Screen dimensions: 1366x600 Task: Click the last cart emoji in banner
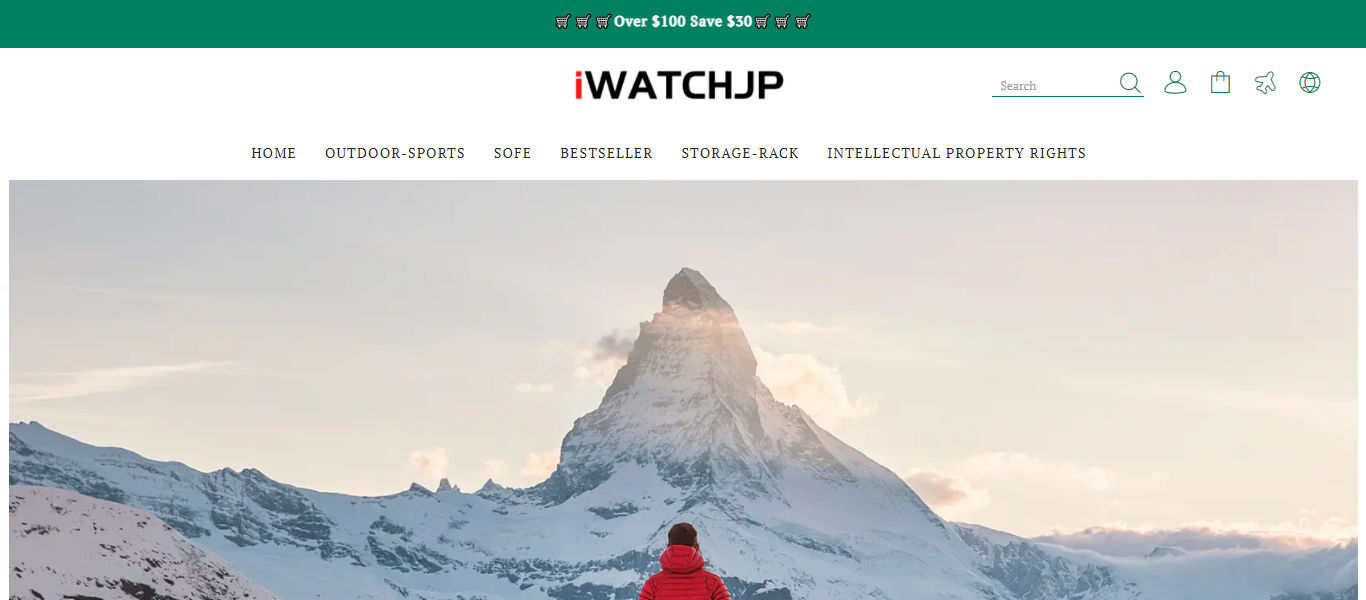[x=803, y=21]
